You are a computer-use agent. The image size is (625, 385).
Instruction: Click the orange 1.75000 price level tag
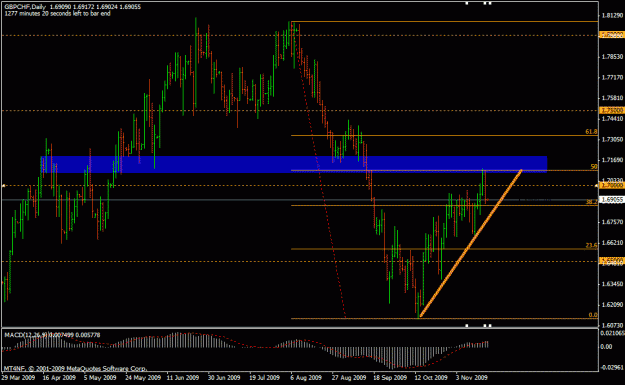click(612, 110)
